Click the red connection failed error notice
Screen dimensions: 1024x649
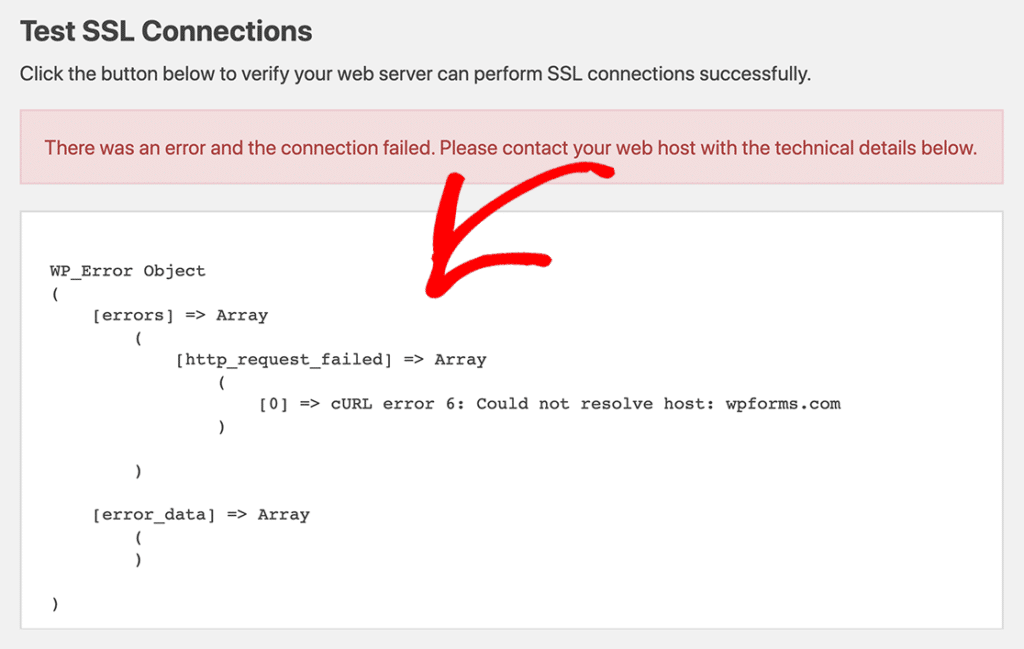(x=510, y=148)
